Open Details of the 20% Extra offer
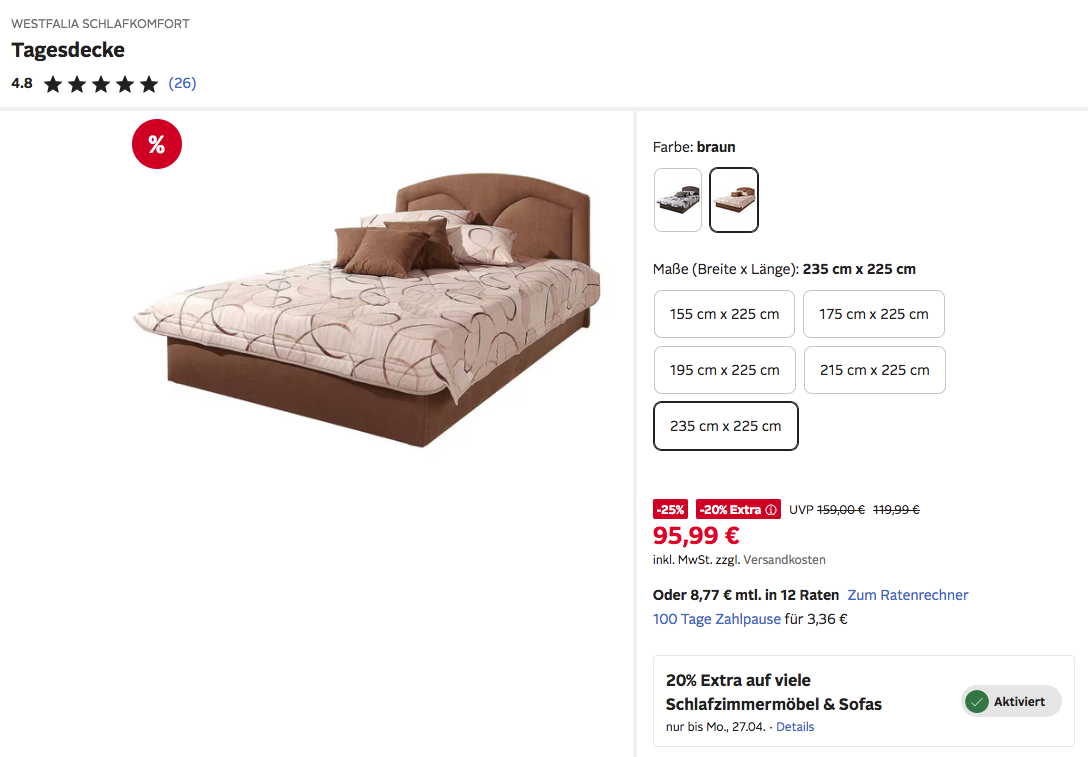Screen dimensions: 1088x757 click(x=795, y=726)
